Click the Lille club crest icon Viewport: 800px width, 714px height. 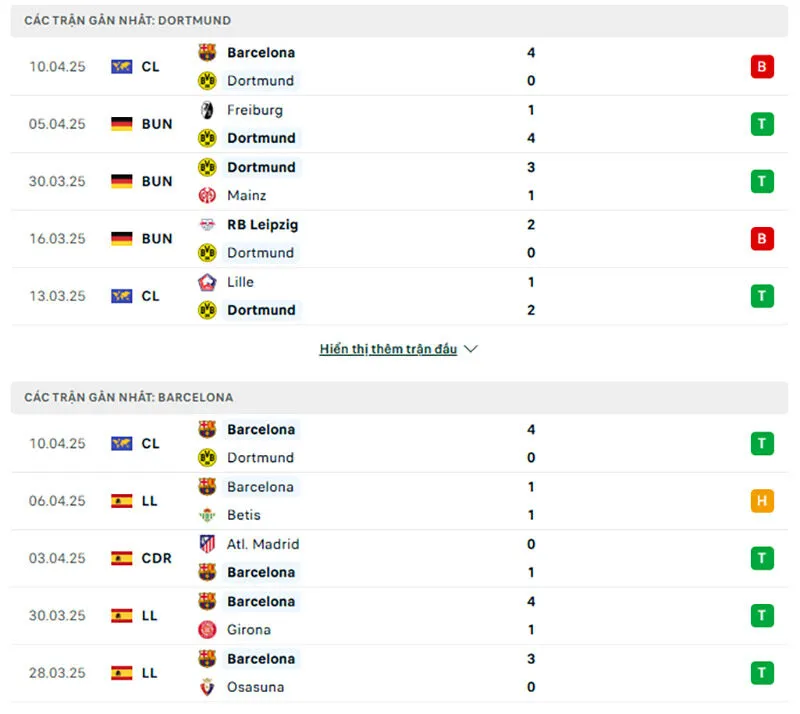(x=207, y=282)
